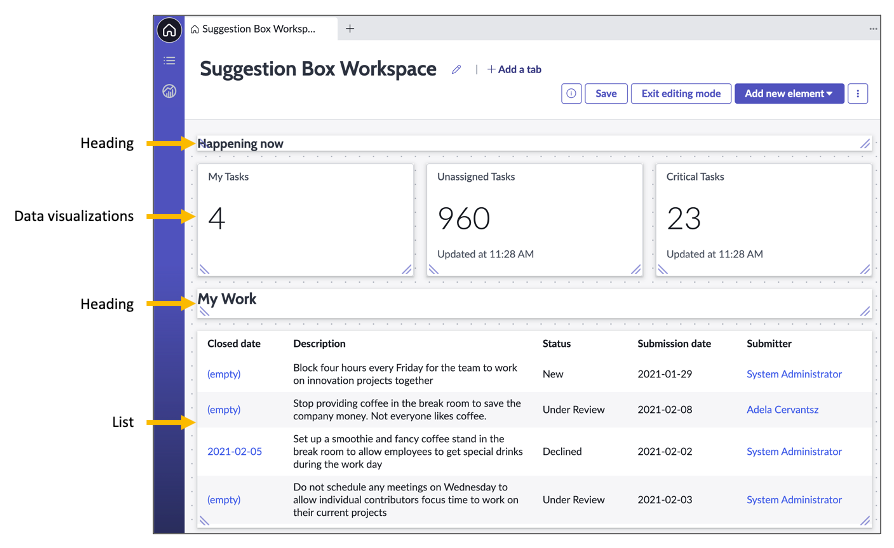The width and height of the screenshot is (894, 548).
Task: Click the Exit editing mode button
Action: point(681,94)
